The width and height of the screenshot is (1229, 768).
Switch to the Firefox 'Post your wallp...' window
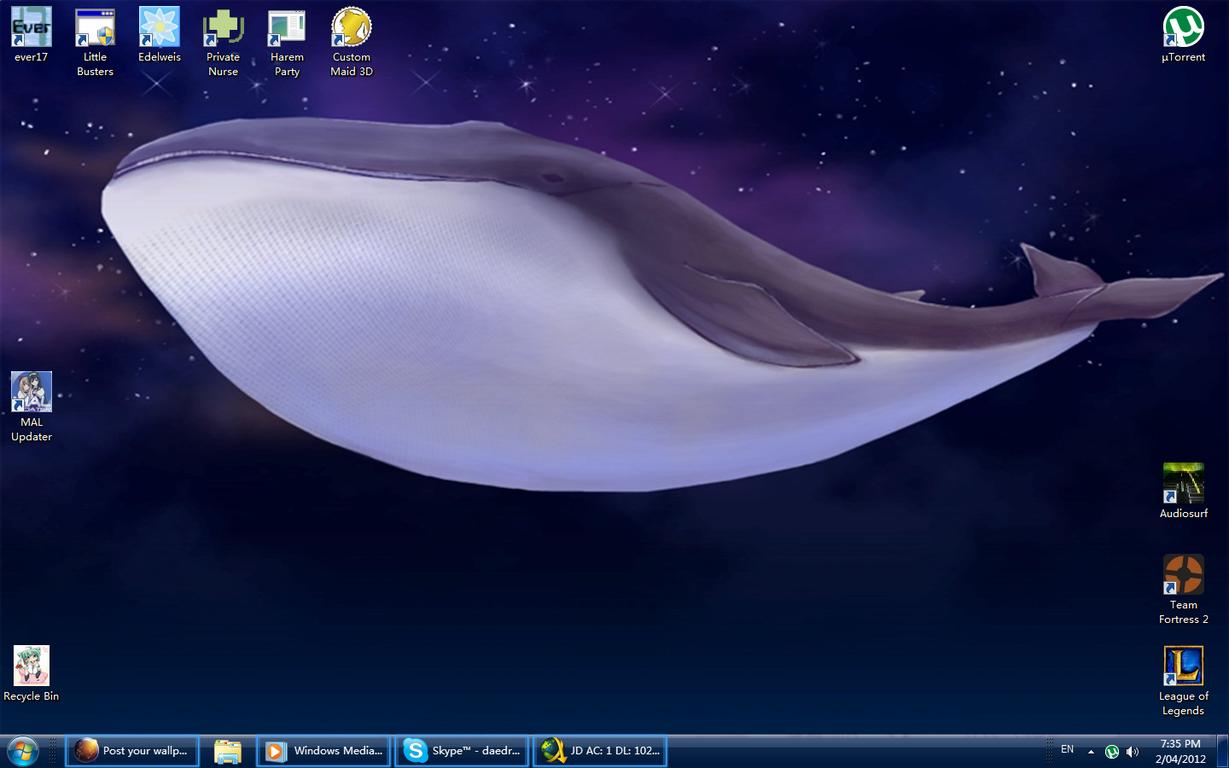pyautogui.click(x=132, y=751)
